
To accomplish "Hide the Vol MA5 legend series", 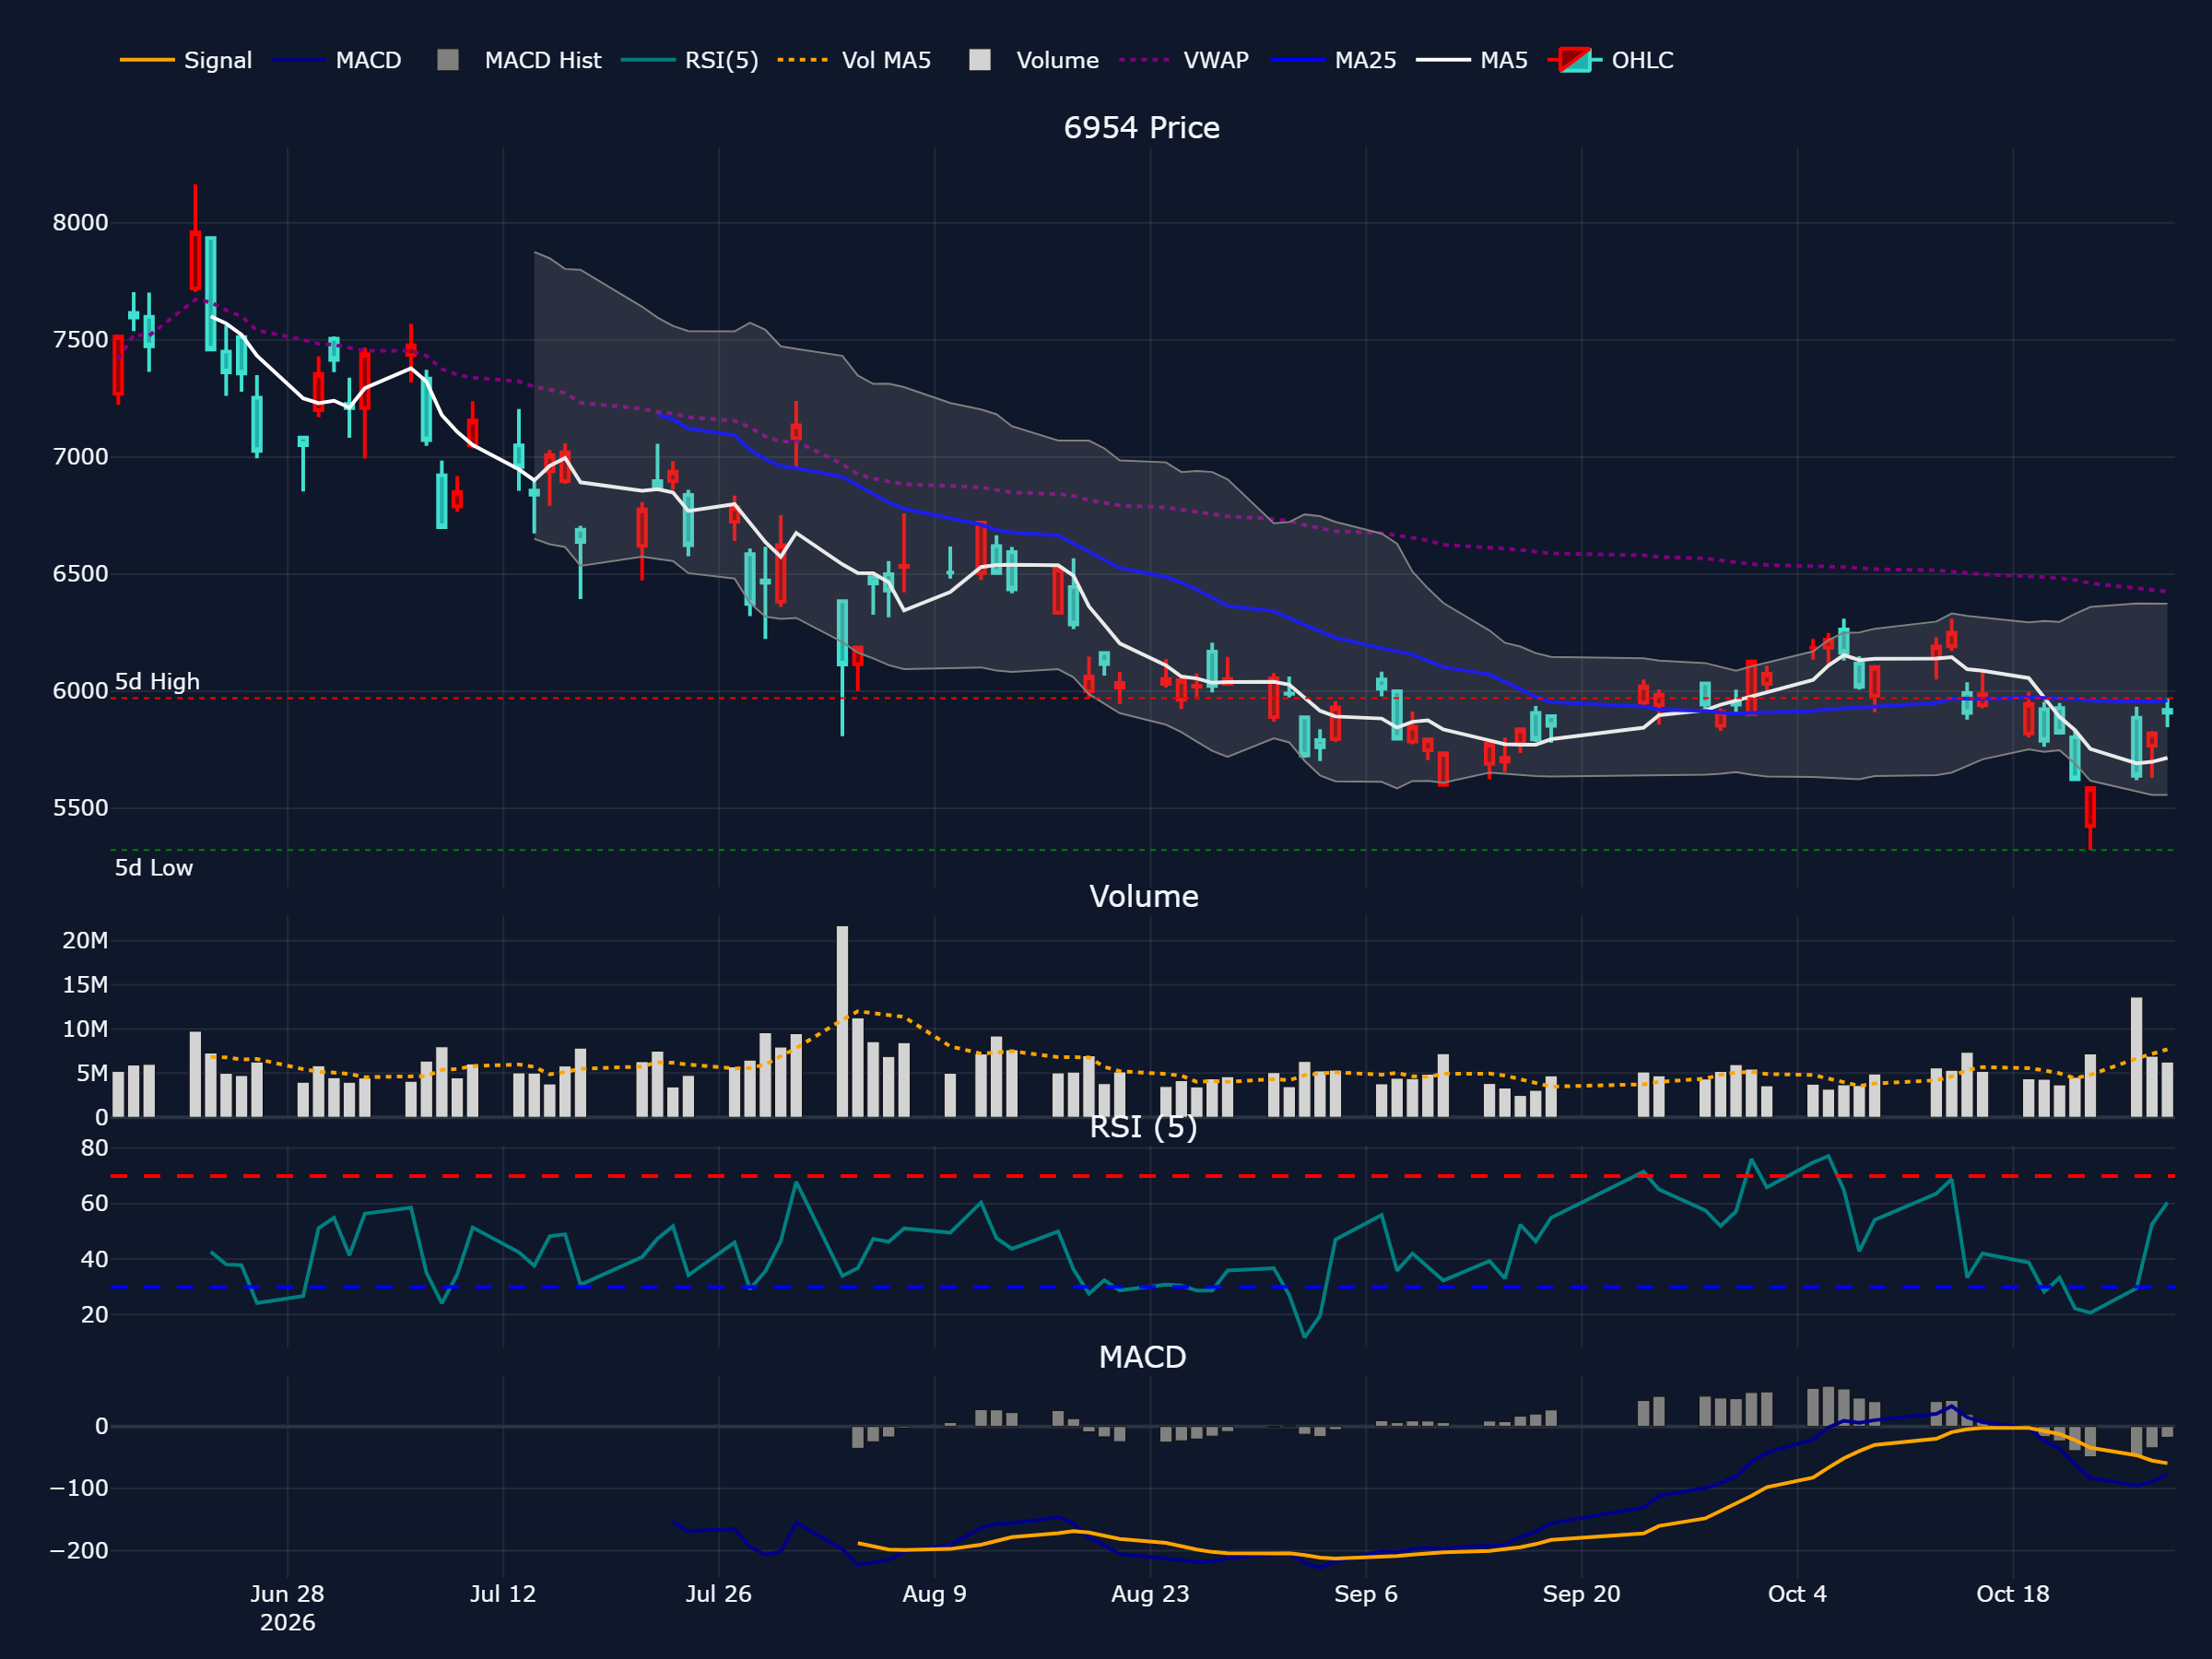I will 855,60.
